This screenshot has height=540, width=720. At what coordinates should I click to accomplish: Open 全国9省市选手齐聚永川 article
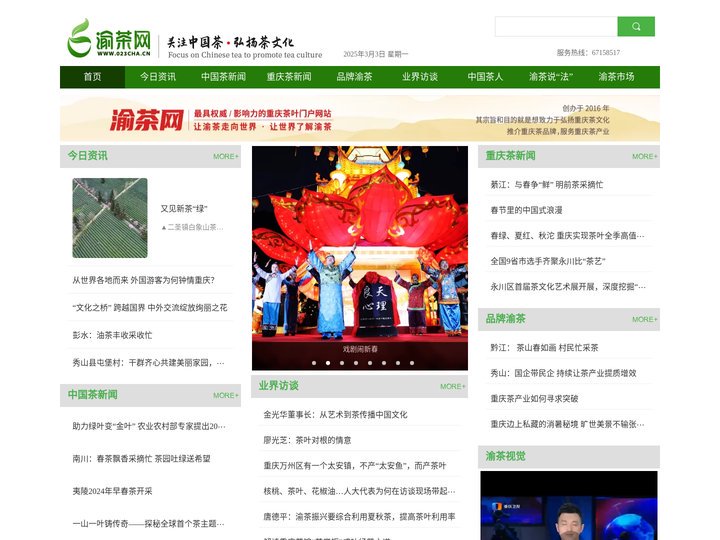[x=548, y=261]
